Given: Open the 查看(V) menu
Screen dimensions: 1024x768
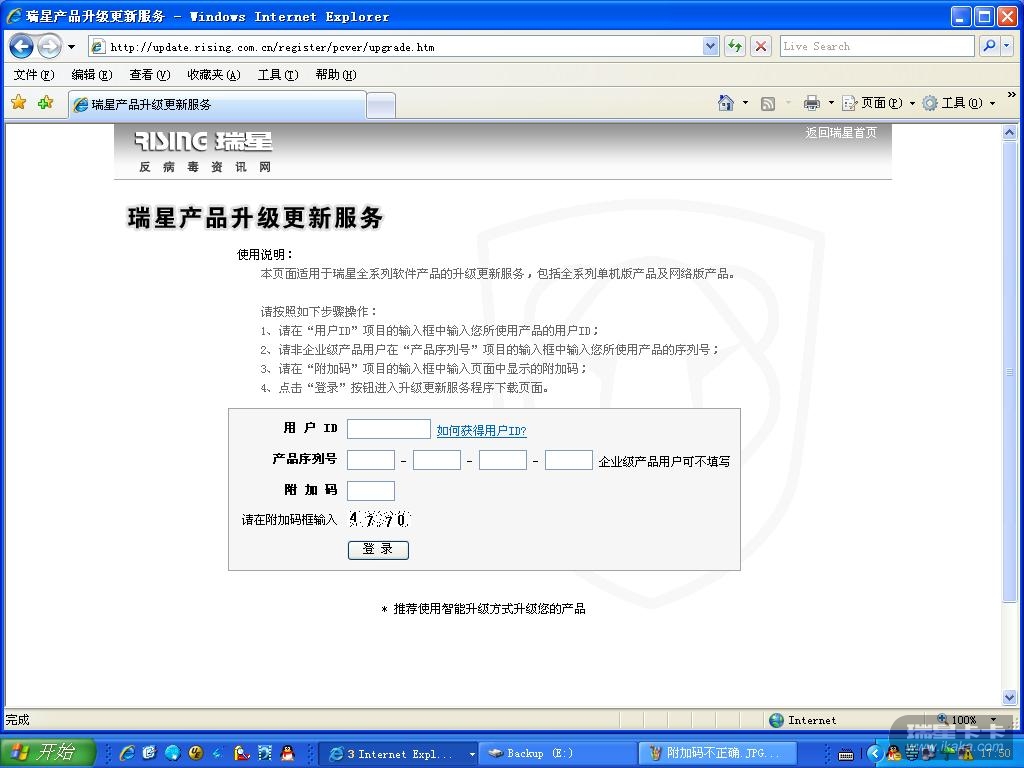Looking at the screenshot, I should click(x=150, y=74).
